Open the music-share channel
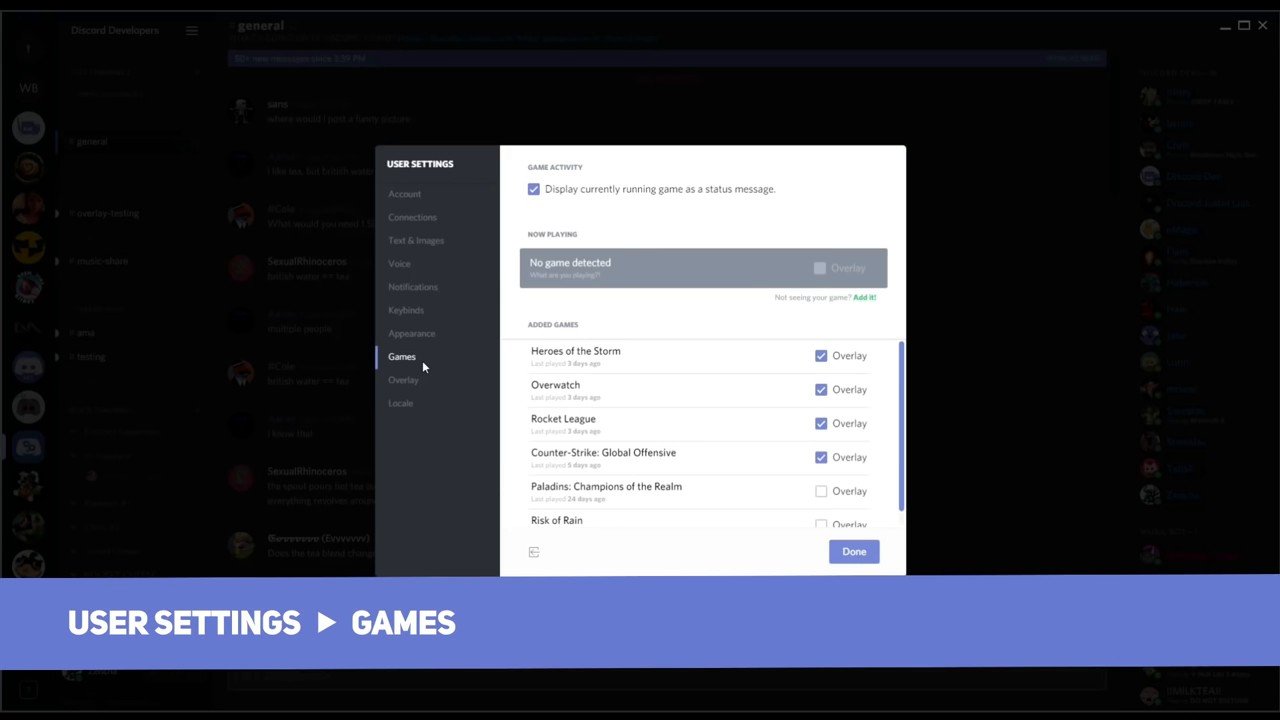1280x720 pixels. pos(101,262)
